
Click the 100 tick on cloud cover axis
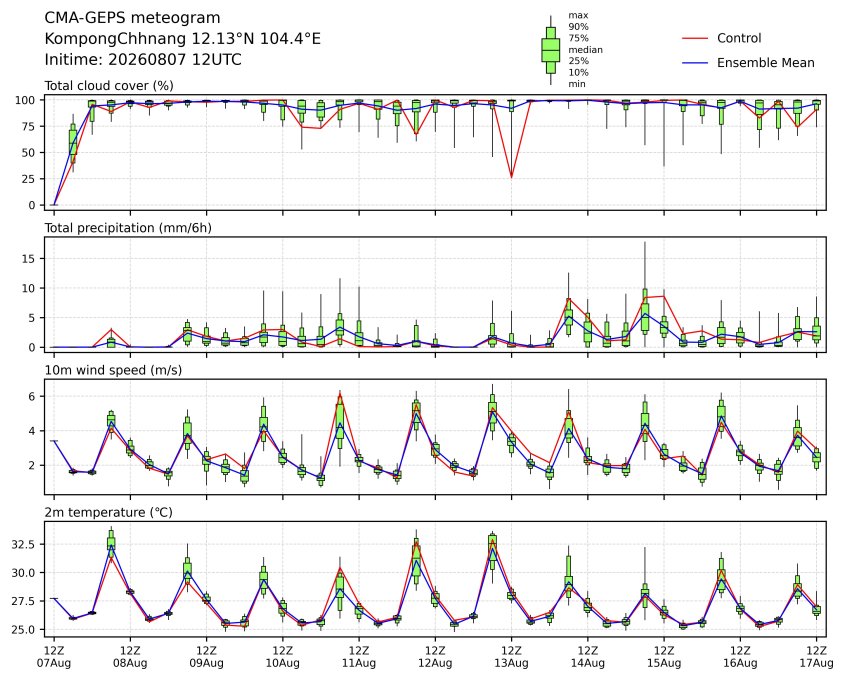click(x=25, y=100)
